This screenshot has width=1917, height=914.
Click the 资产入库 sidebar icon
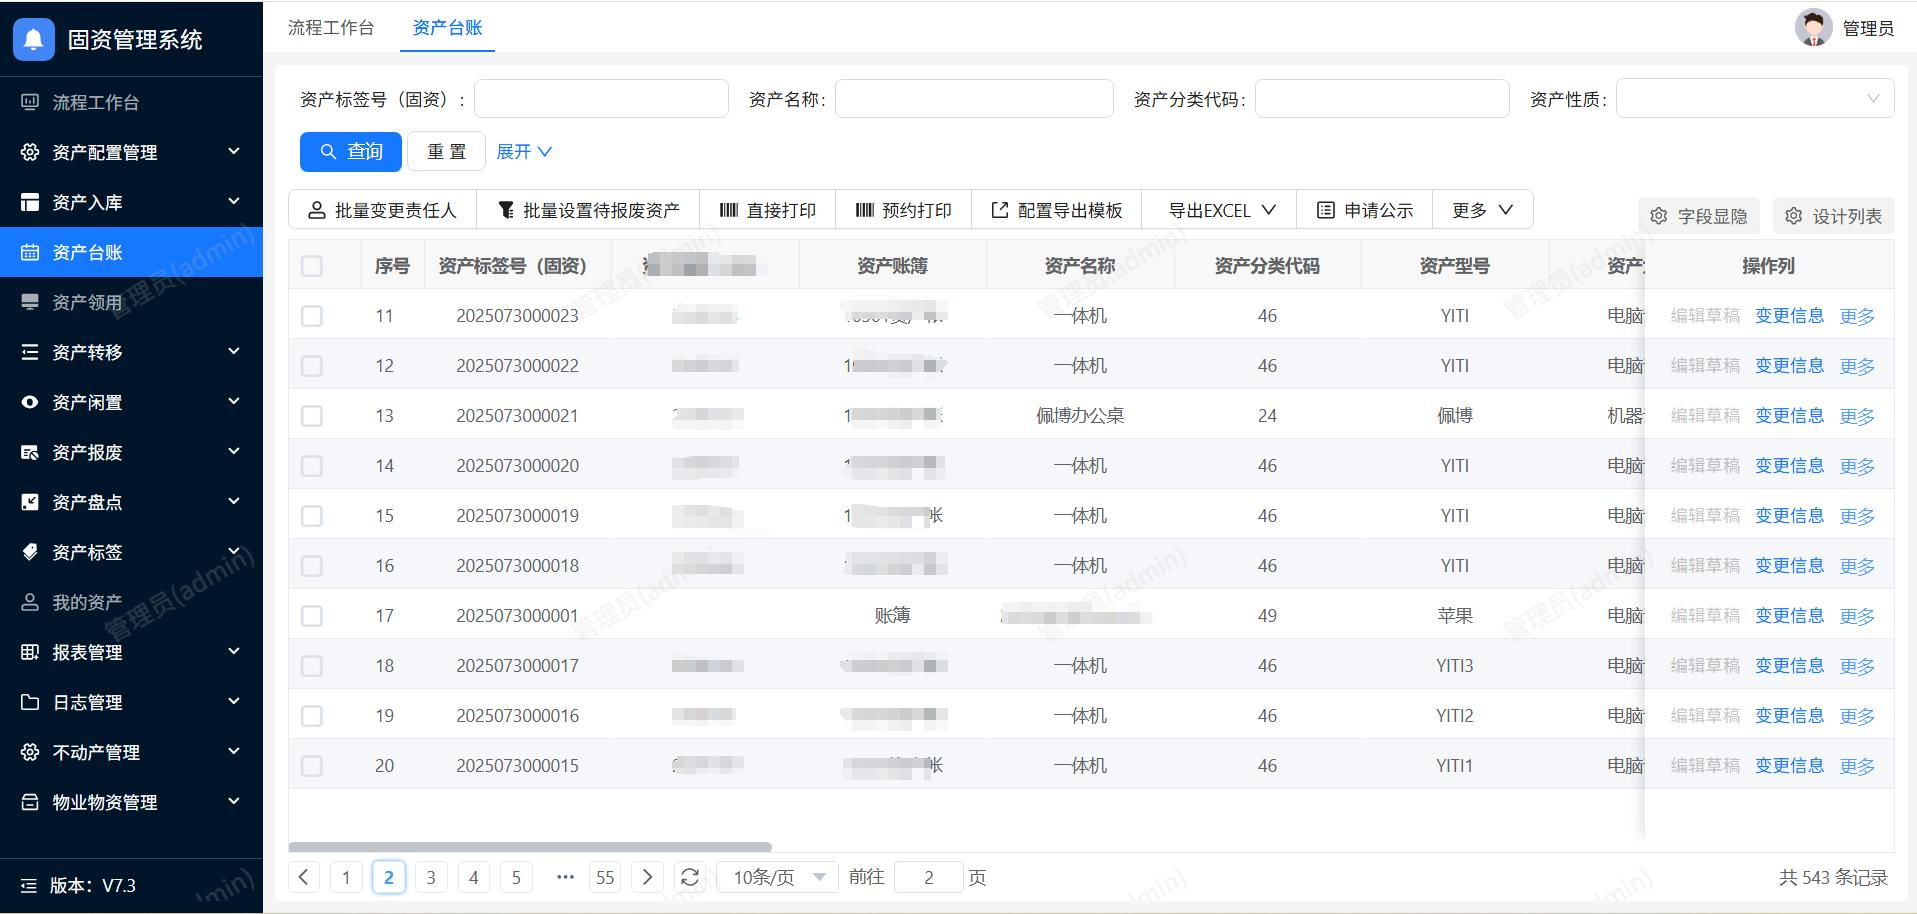click(x=30, y=202)
